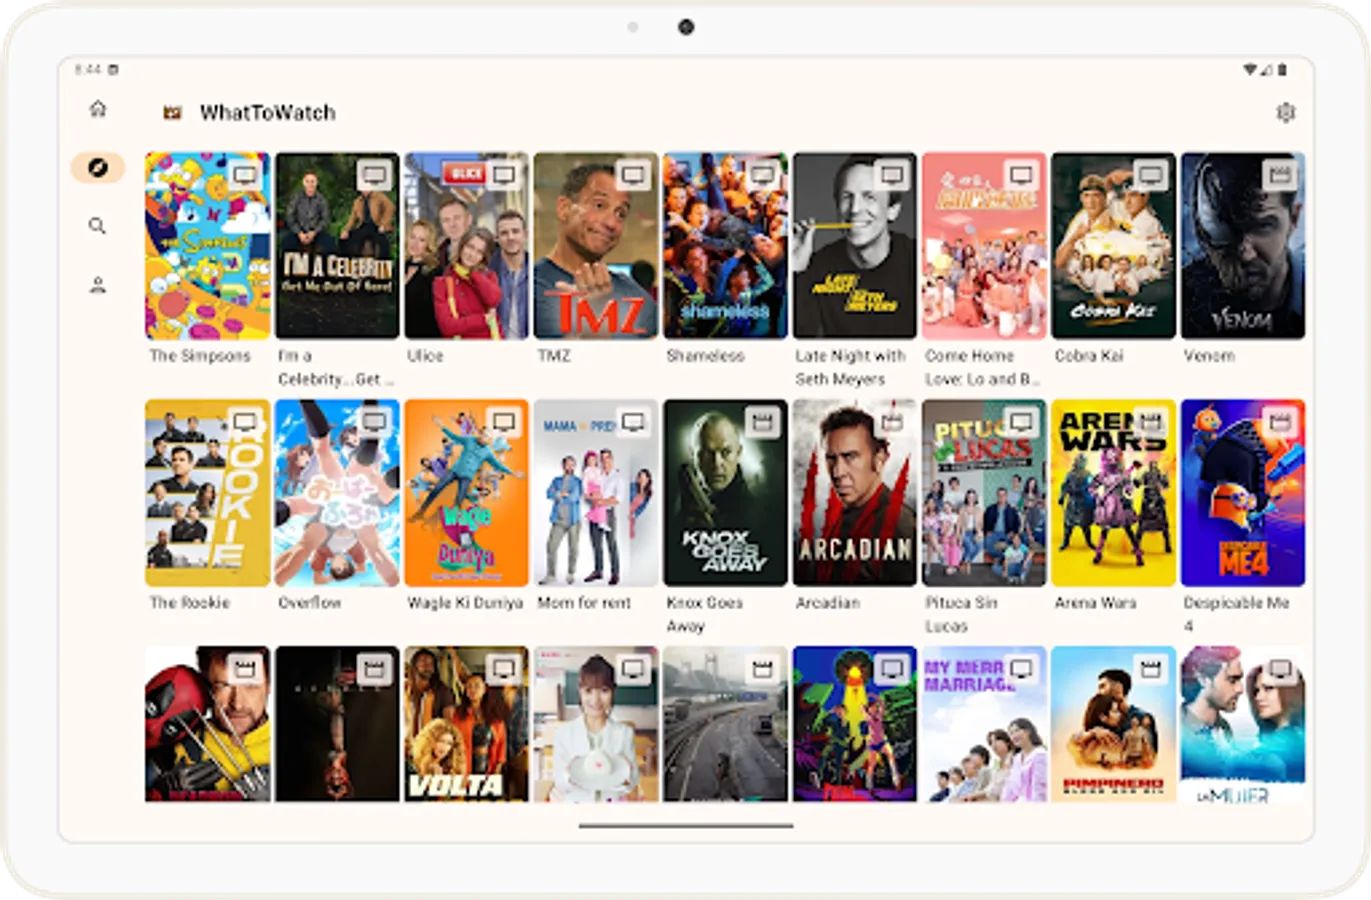The width and height of the screenshot is (1371, 900).
Task: Click TV badge on Come Home Love poster
Action: tap(1021, 176)
